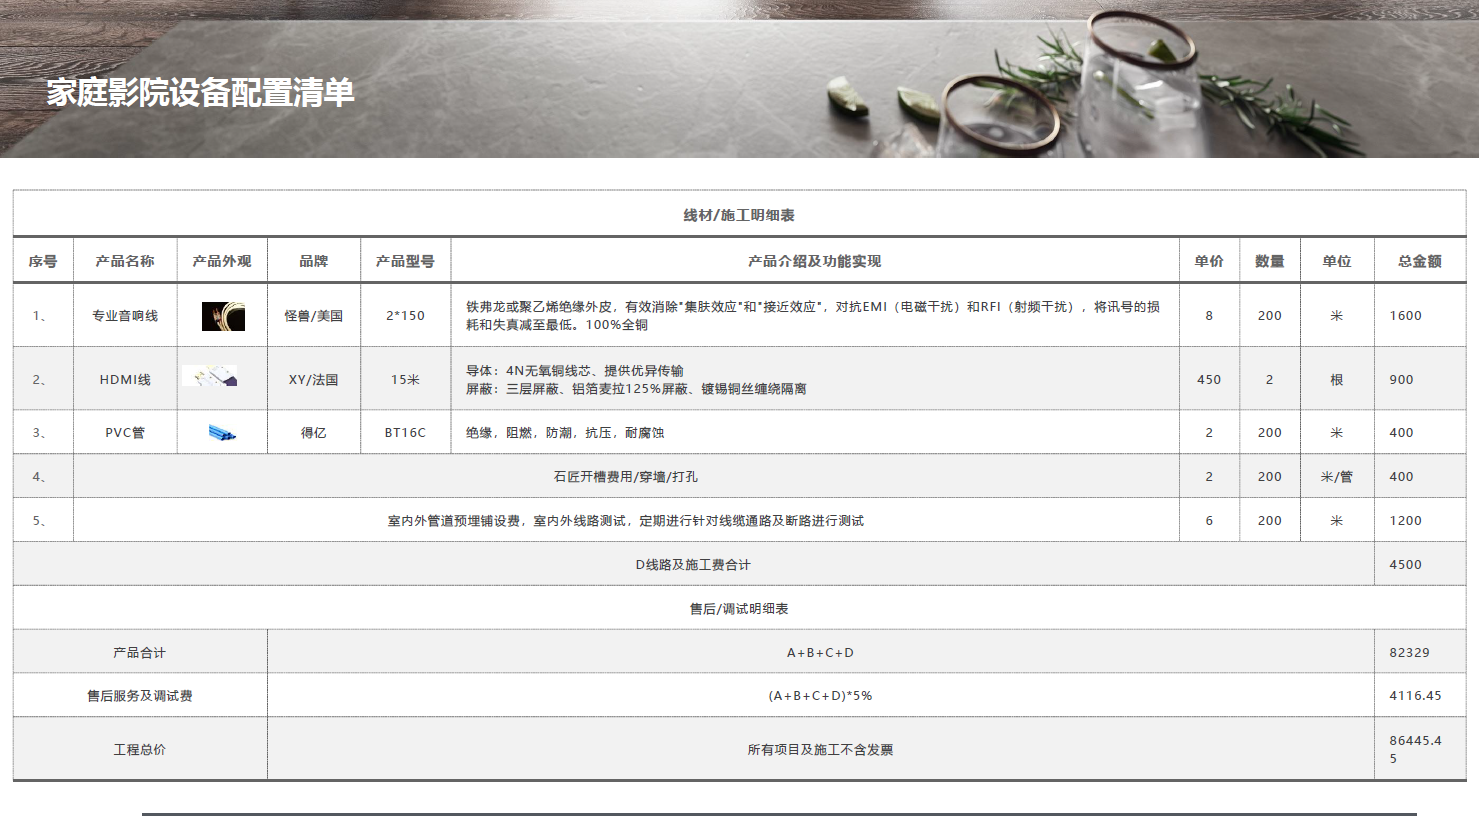Click the 导体：4N无氧铜线芯 description cell
Viewport: 1479px width, 831px height.
coord(815,380)
